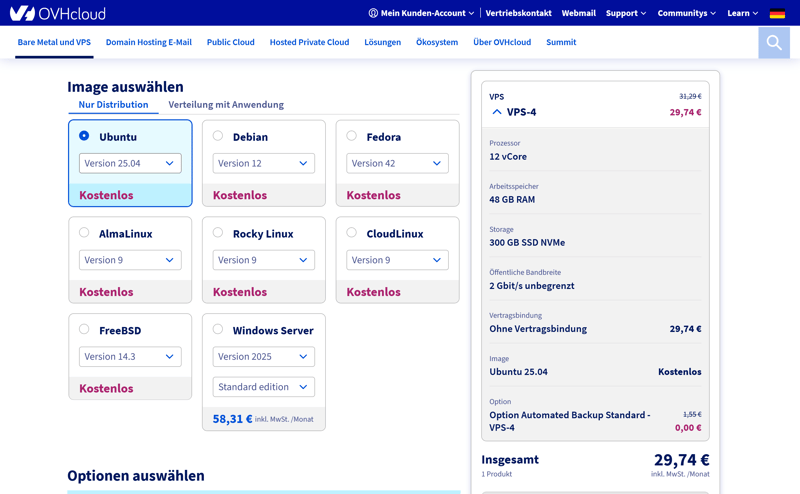Screen dimensions: 800x494
Task: Open the Windows Server Standard edition dropdown
Action: (263, 387)
